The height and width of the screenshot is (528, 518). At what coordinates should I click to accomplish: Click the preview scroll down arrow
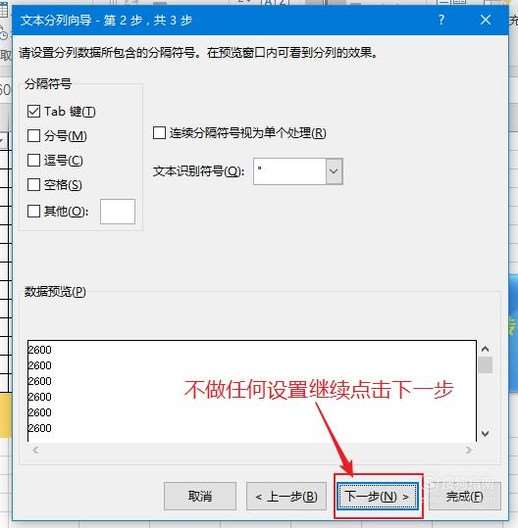[485, 433]
